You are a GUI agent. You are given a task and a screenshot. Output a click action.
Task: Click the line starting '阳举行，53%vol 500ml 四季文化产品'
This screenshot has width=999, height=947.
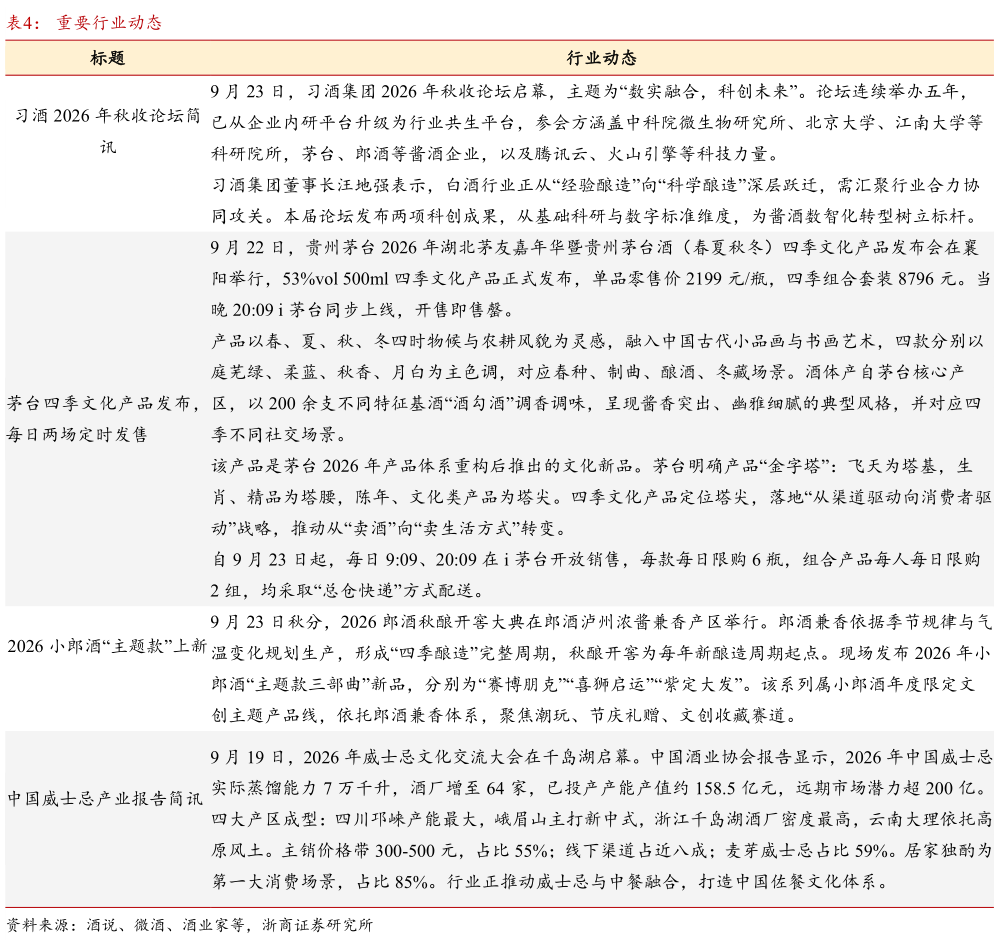coord(601,278)
